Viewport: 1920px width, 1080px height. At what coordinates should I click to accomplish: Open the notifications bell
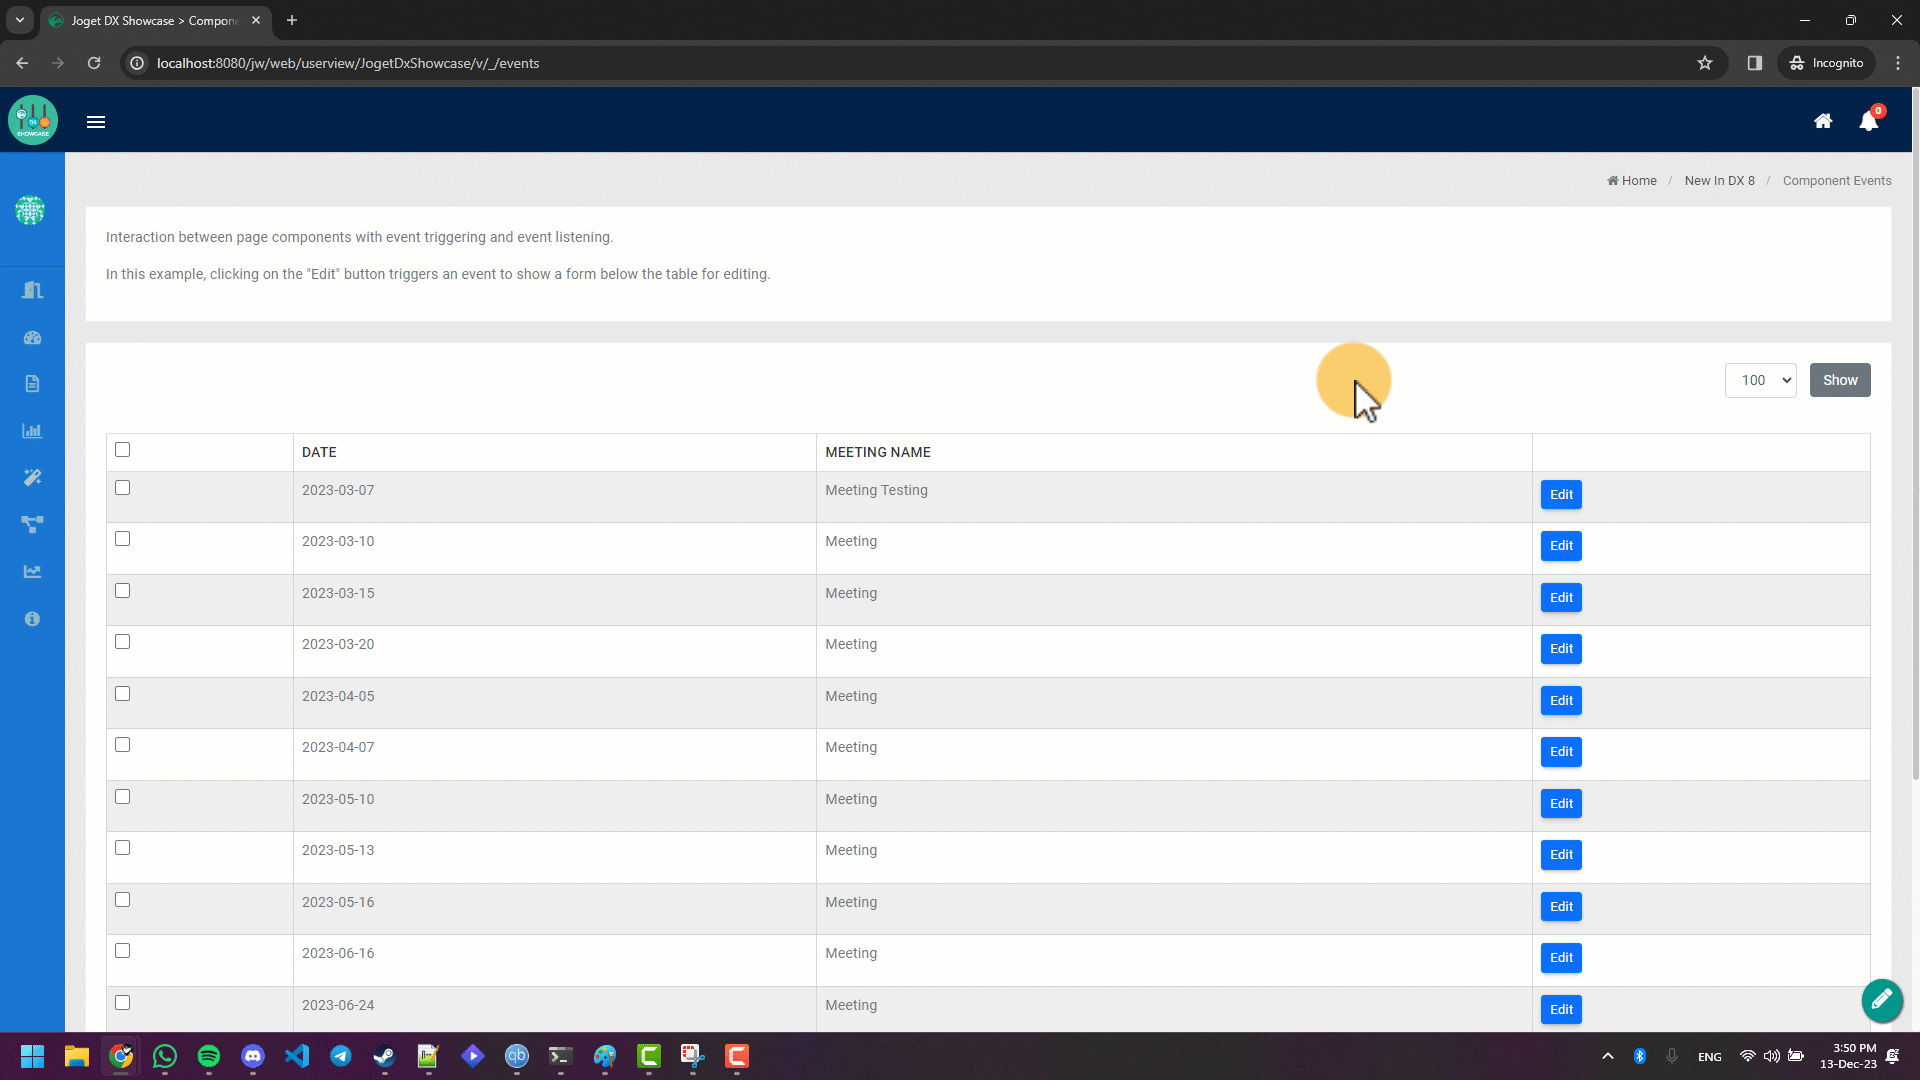tap(1868, 121)
